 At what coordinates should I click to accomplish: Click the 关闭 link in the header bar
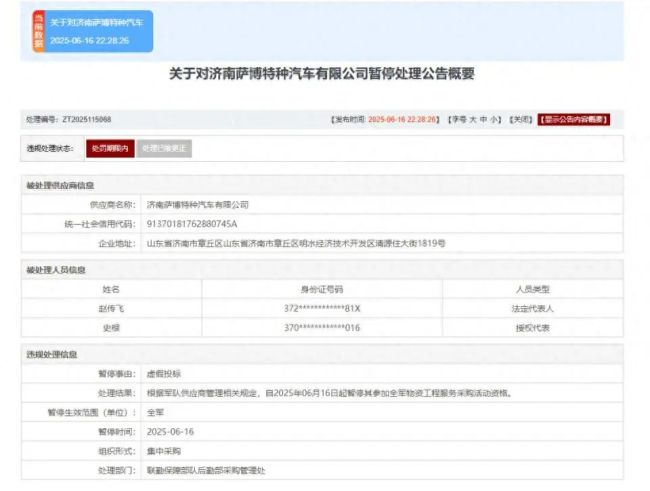click(x=521, y=119)
